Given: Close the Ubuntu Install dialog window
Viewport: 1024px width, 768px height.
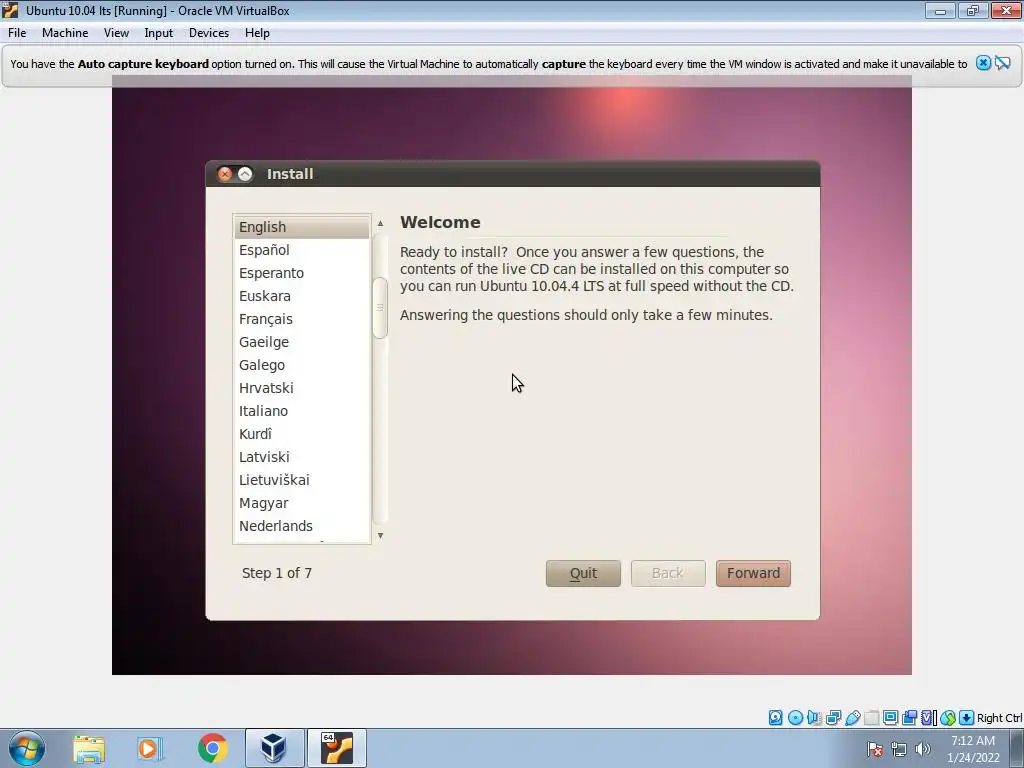Looking at the screenshot, I should pyautogui.click(x=225, y=174).
